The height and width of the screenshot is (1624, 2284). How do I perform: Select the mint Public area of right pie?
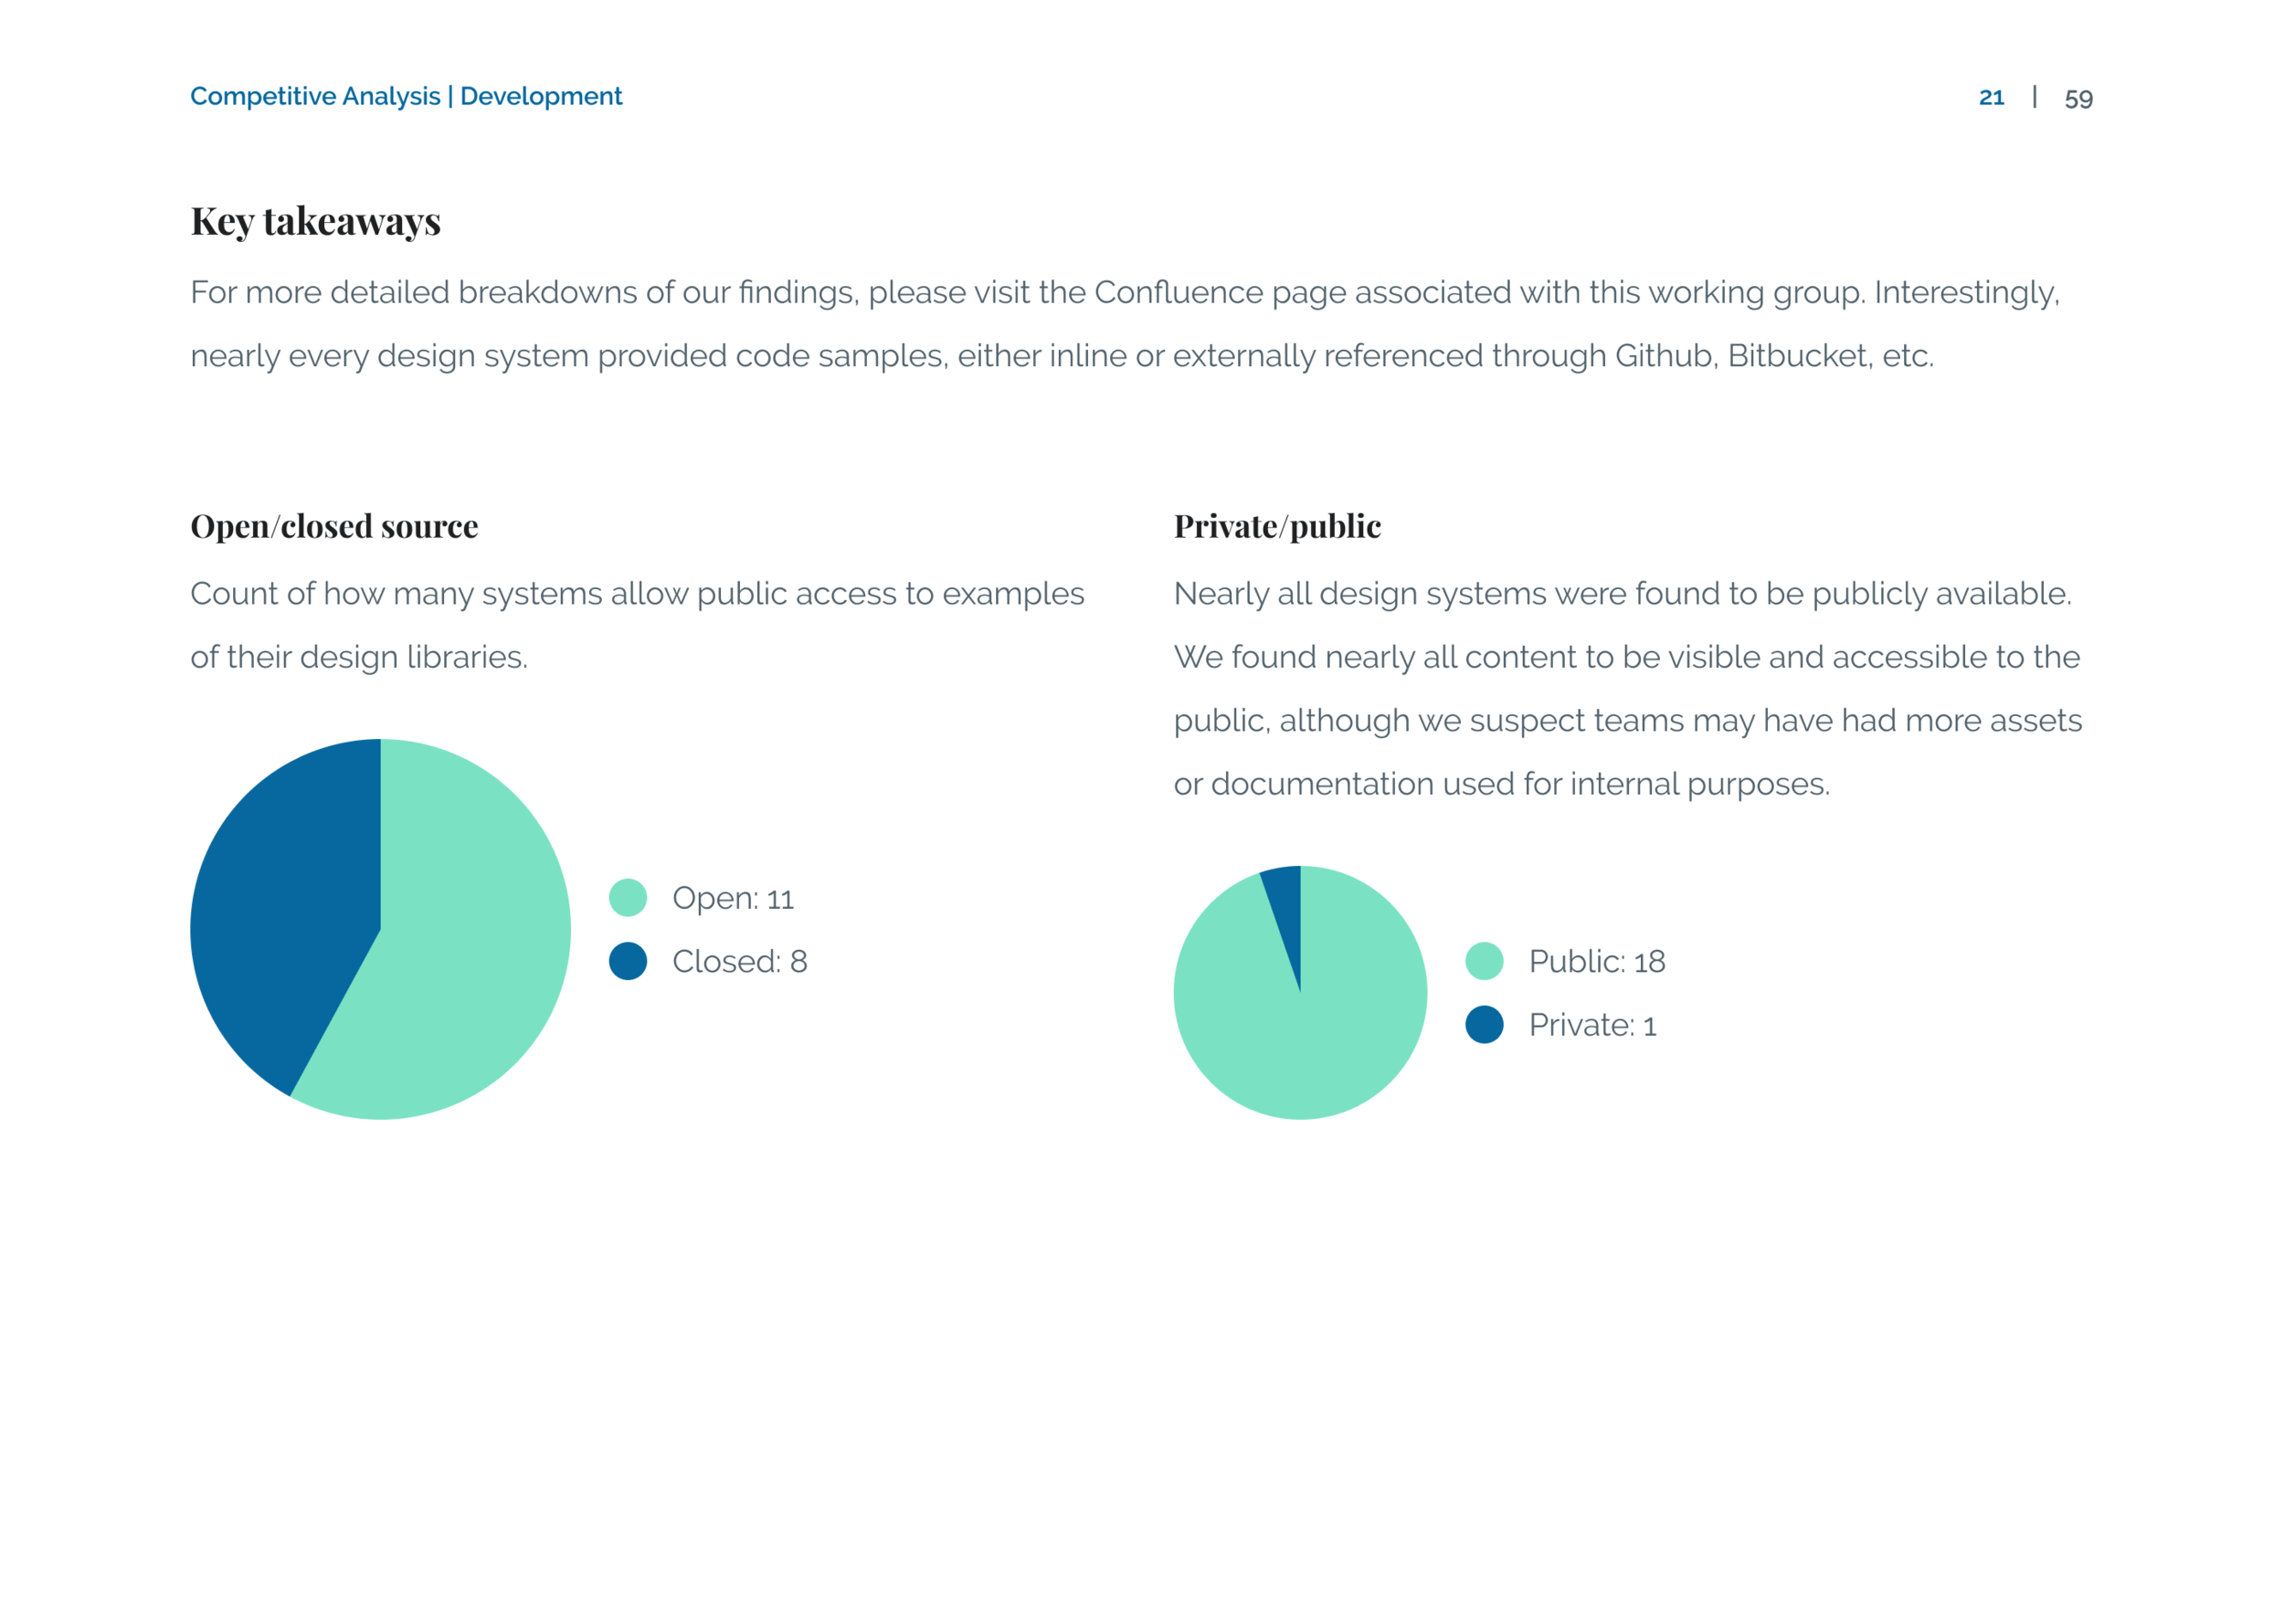coord(1300,1040)
